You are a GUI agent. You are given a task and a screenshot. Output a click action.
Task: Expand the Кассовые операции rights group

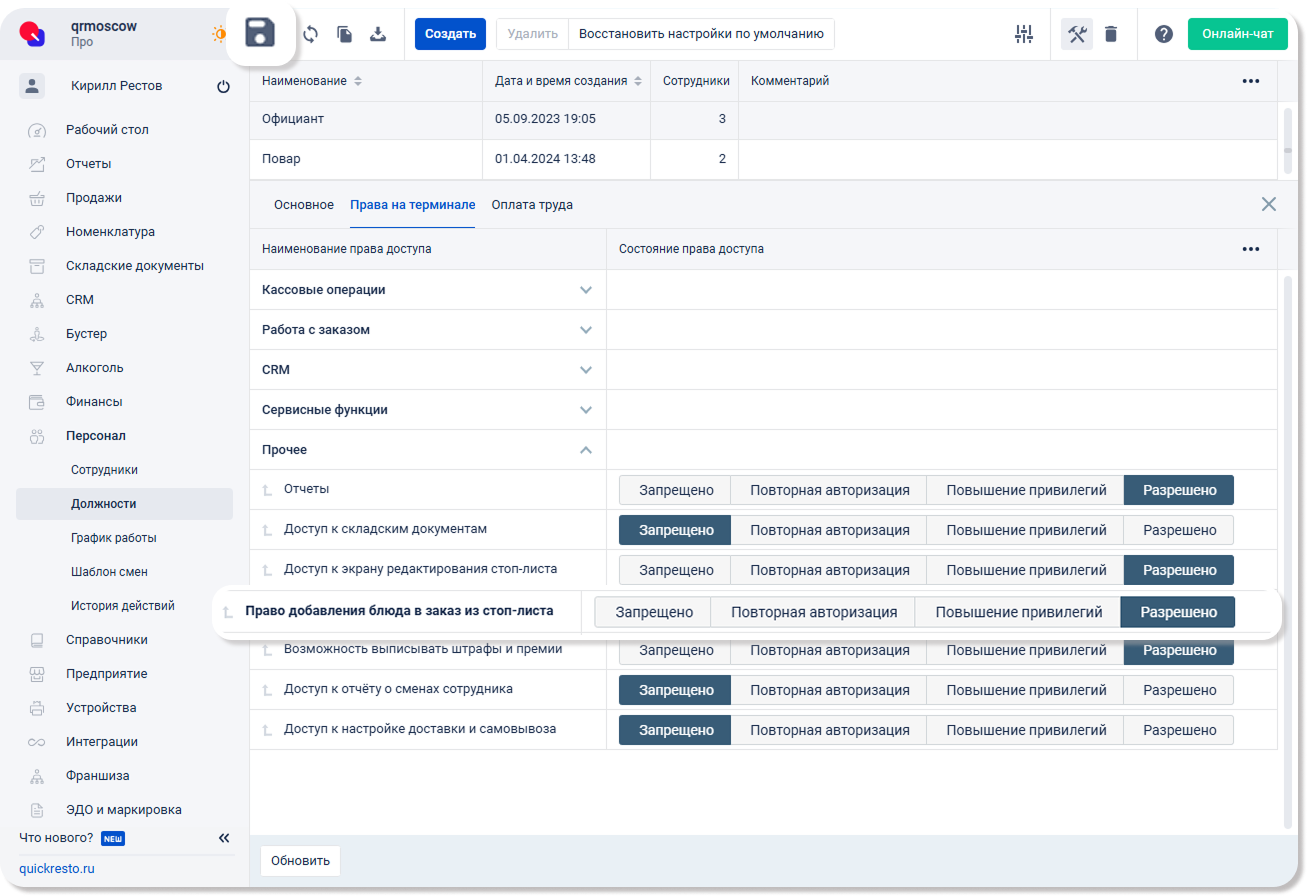pyautogui.click(x=586, y=290)
